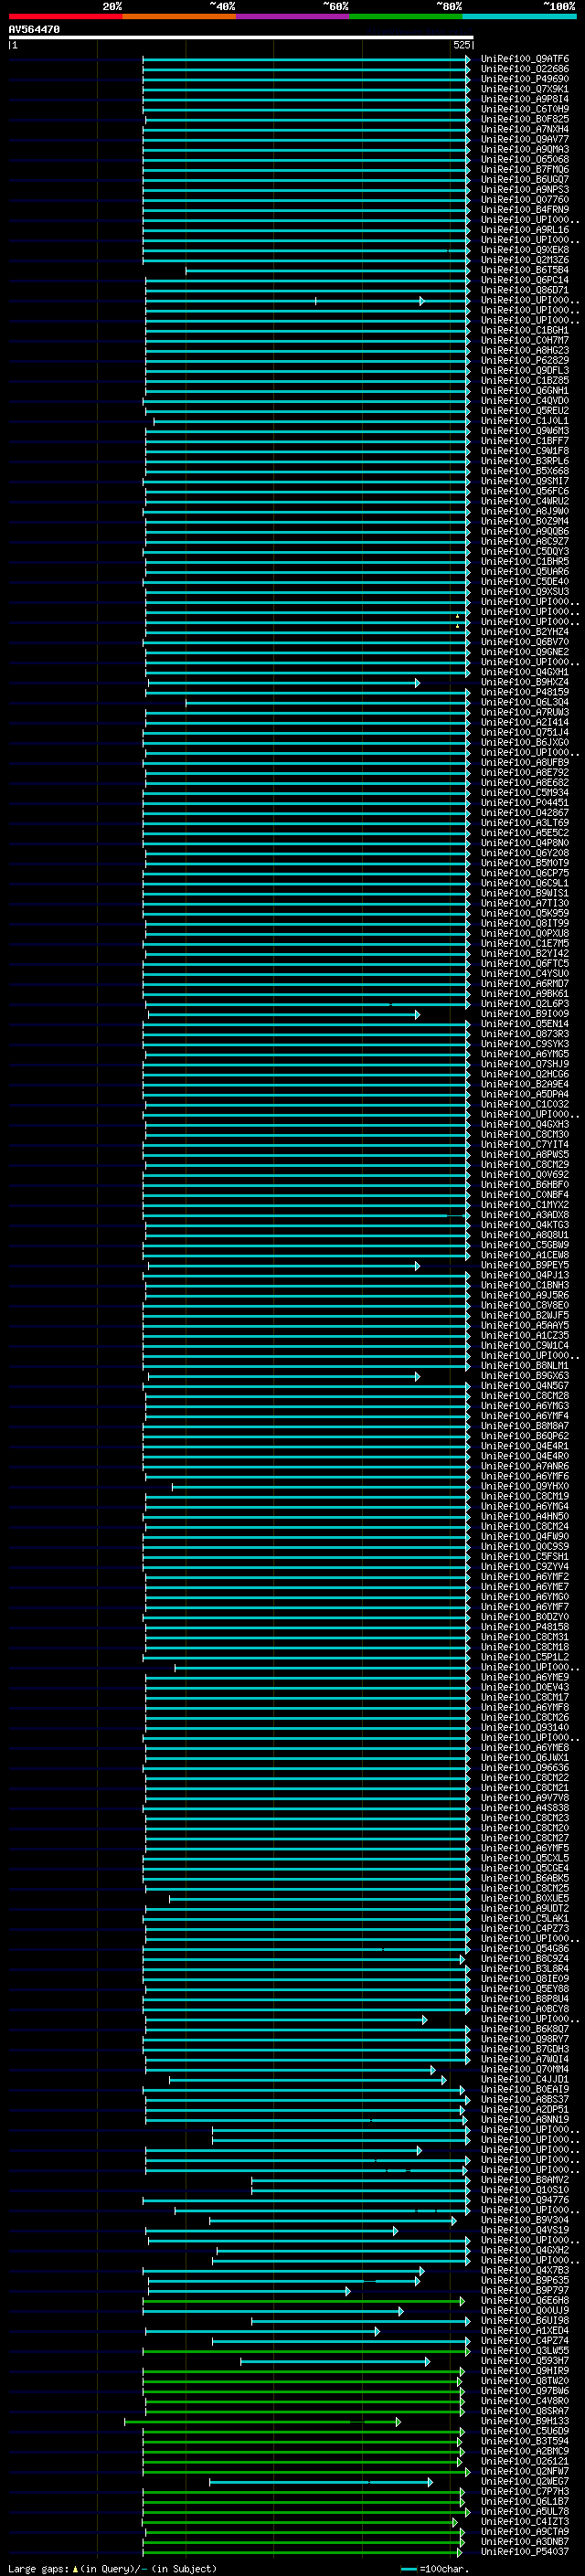Select the UniRef100_P54037 label

(x=525, y=2551)
